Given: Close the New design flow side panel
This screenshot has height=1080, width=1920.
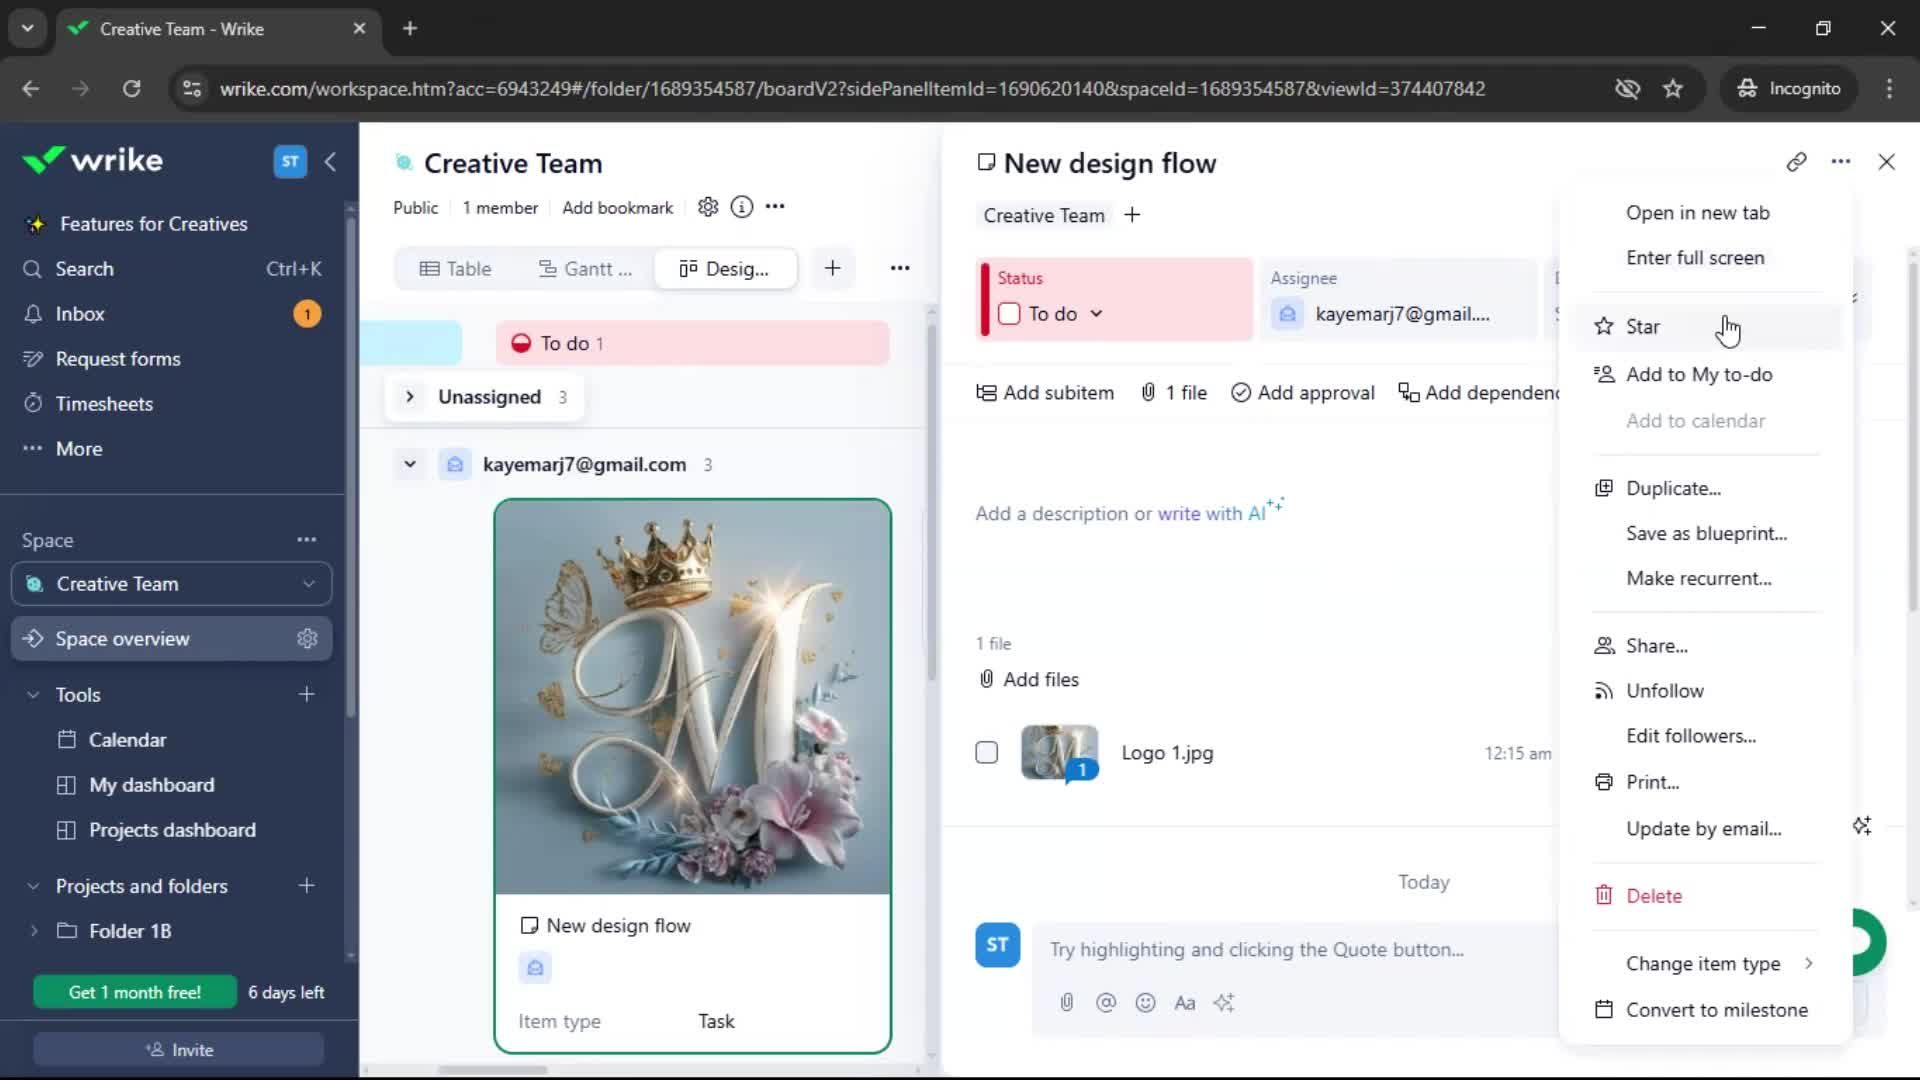Looking at the screenshot, I should point(1886,162).
